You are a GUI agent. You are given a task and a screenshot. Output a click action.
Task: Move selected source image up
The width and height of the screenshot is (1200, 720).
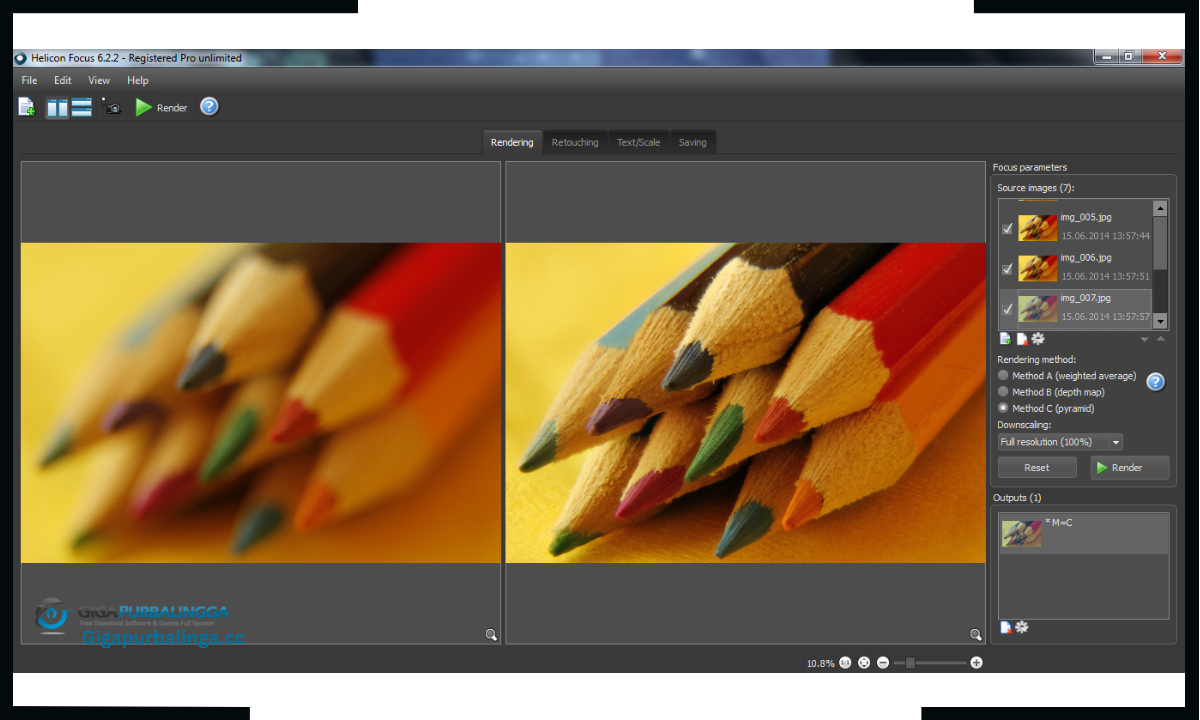(1160, 339)
